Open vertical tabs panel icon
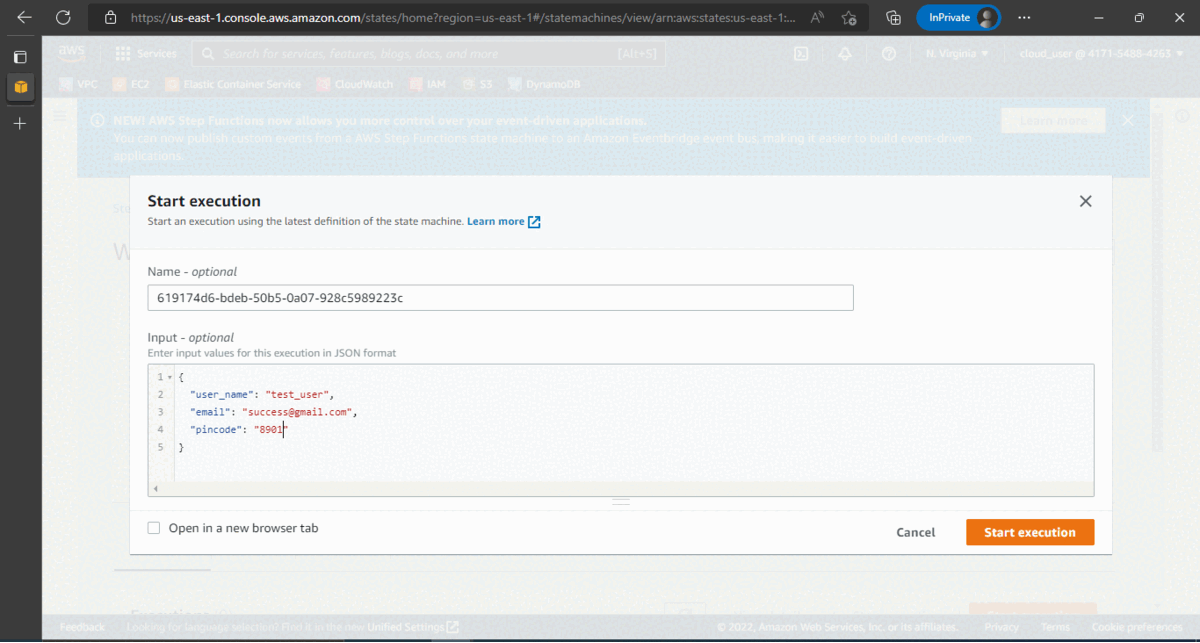1200x643 pixels. pos(20,57)
